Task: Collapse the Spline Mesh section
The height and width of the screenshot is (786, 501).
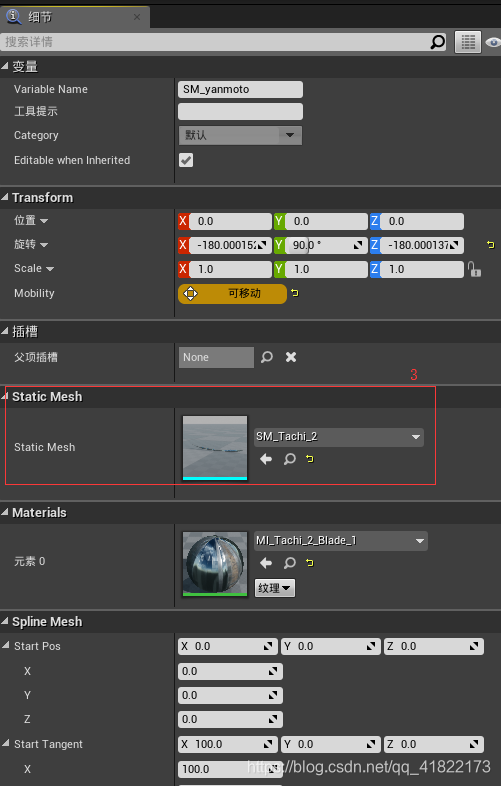Action: pos(5,622)
